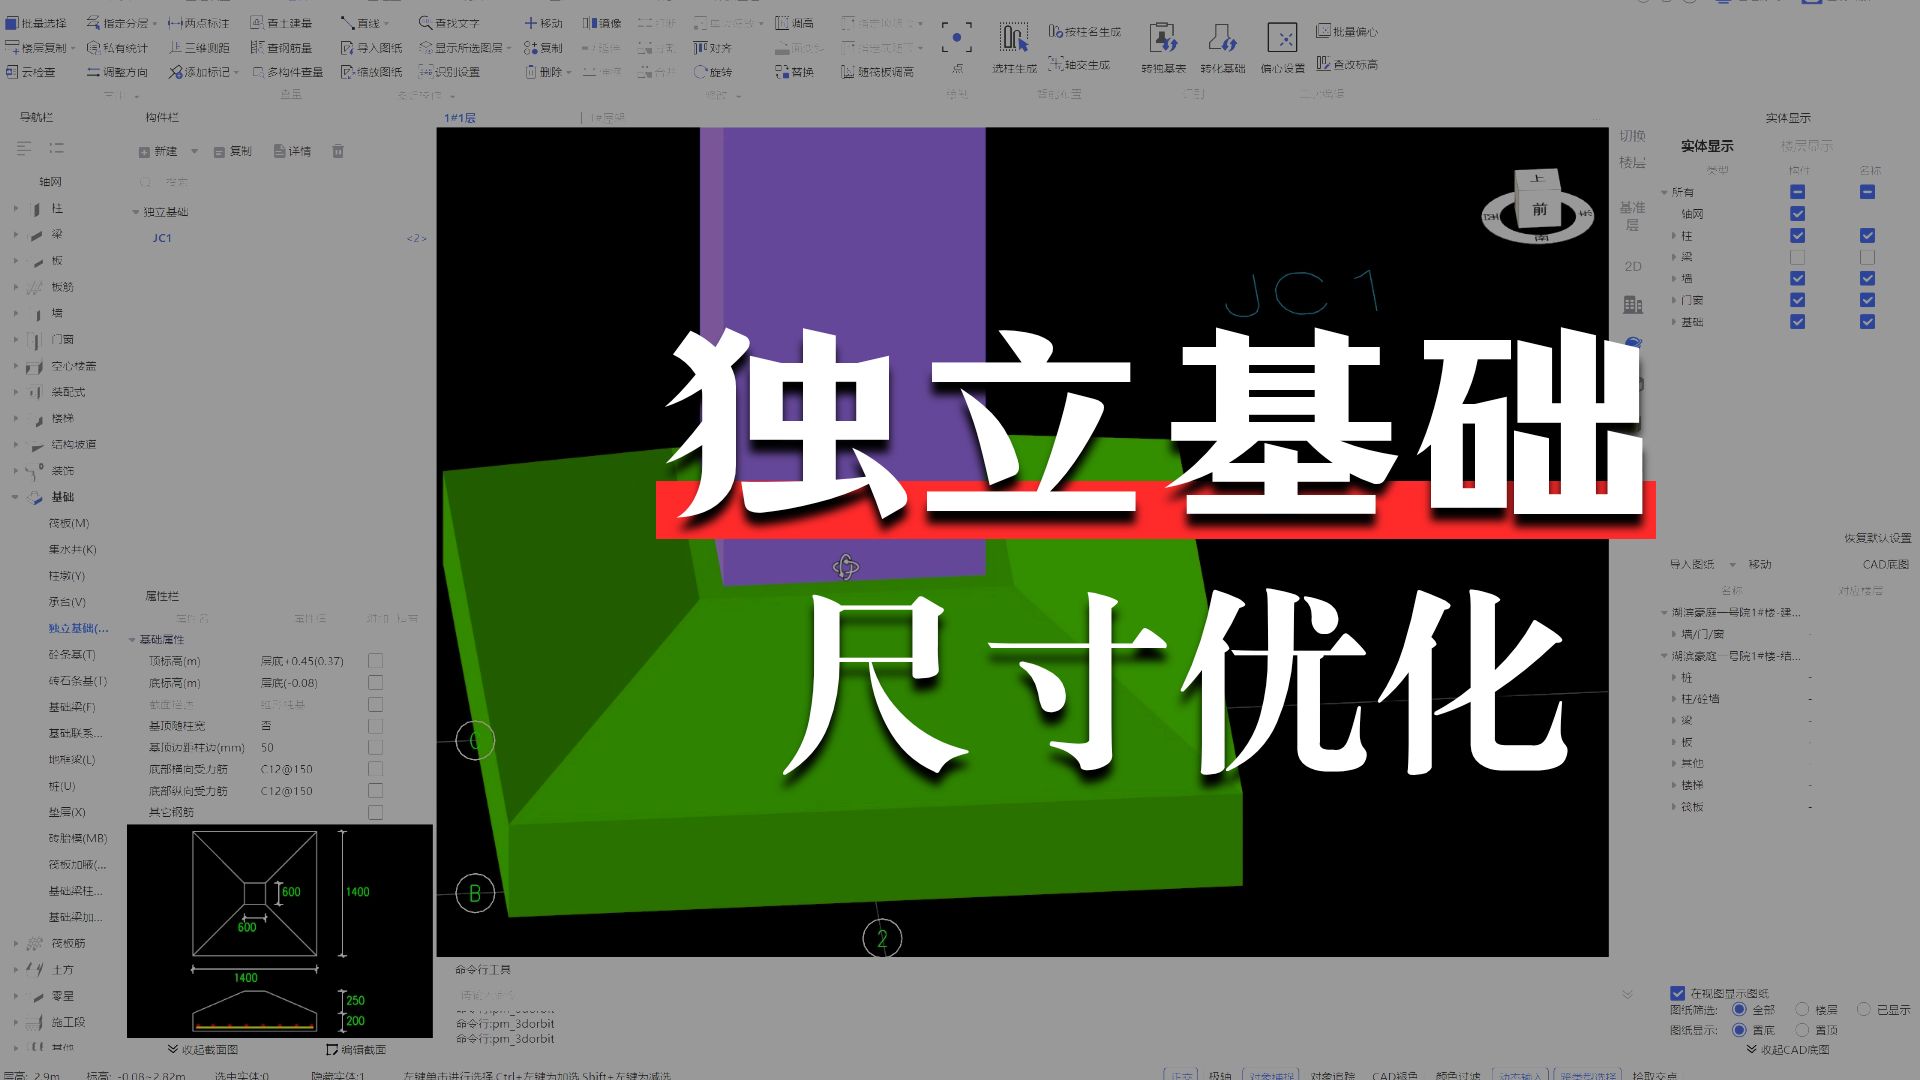Select the 旋转 rotate tool

[x=713, y=72]
